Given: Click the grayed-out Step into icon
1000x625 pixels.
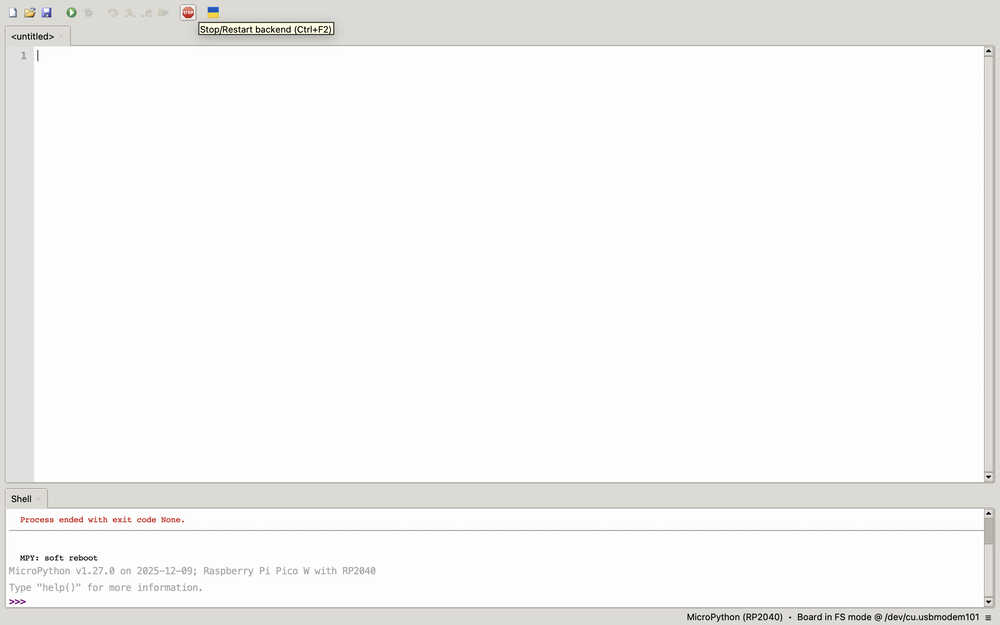Looking at the screenshot, I should [x=130, y=12].
